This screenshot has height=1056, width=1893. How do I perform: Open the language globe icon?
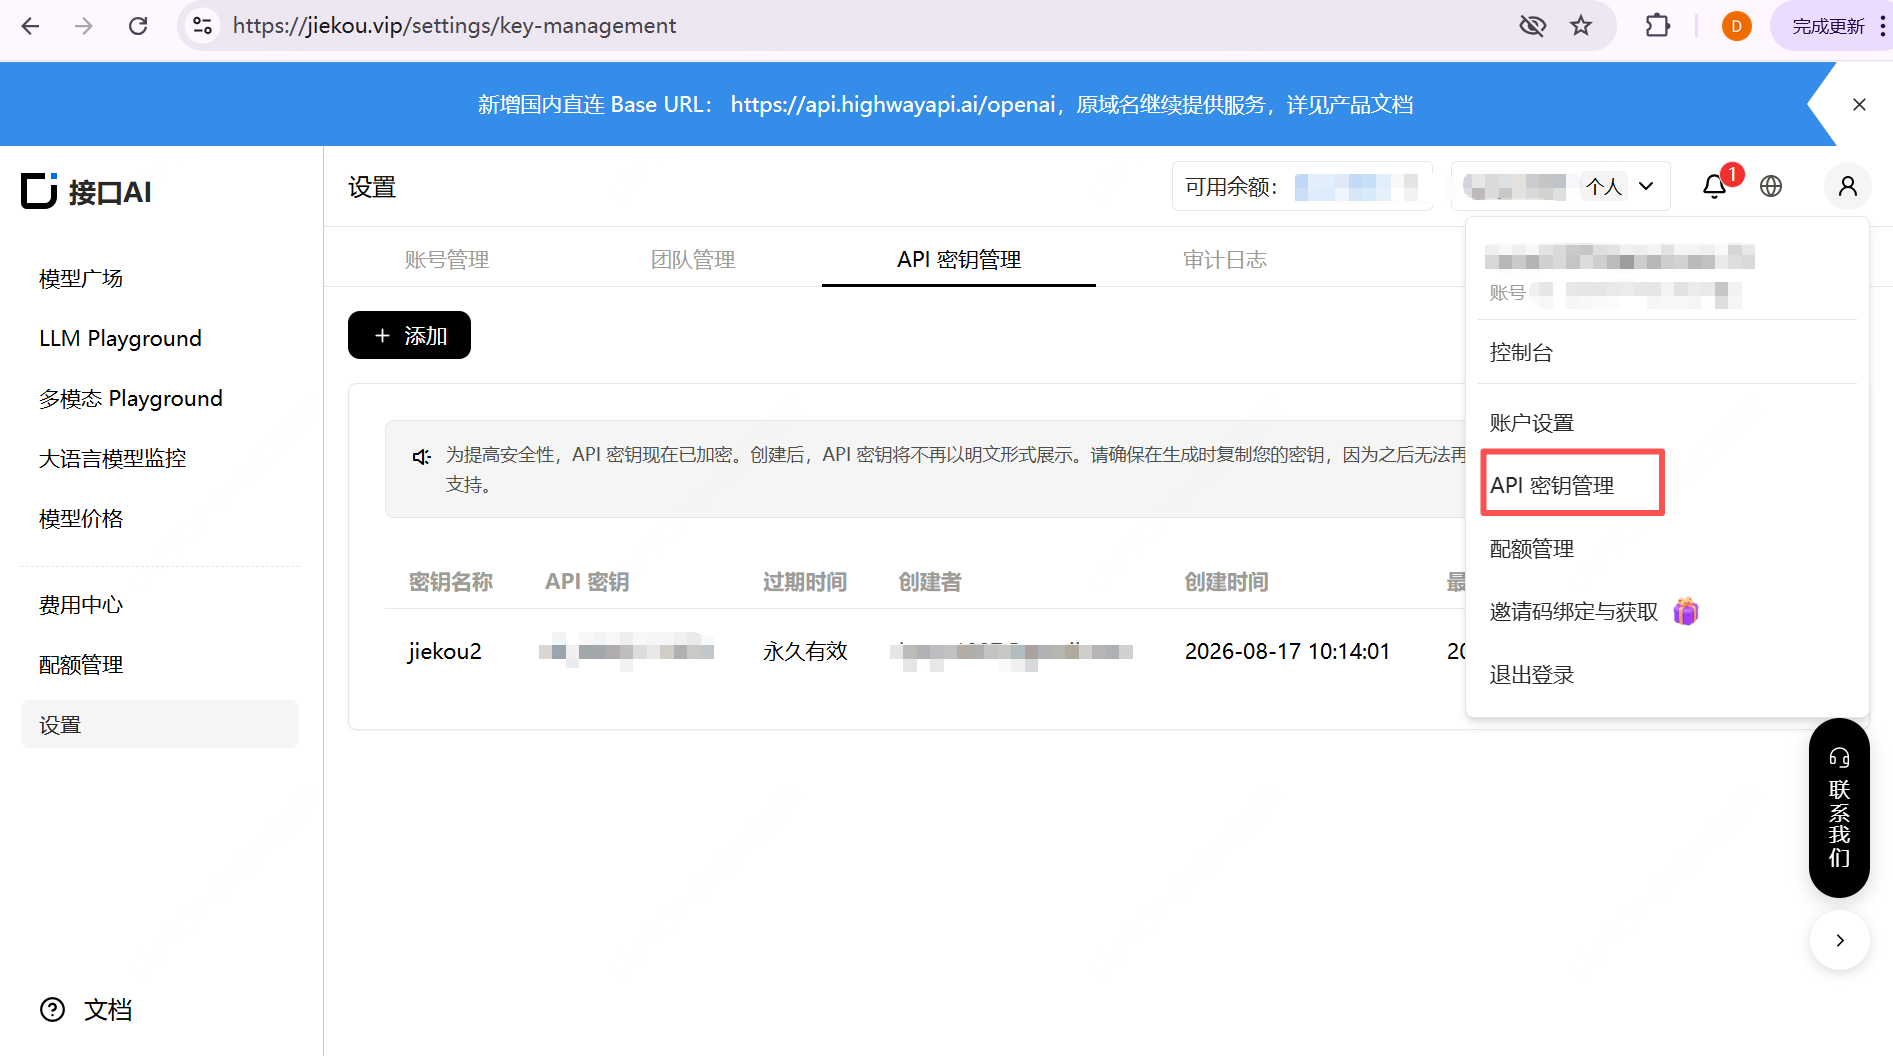click(x=1771, y=186)
